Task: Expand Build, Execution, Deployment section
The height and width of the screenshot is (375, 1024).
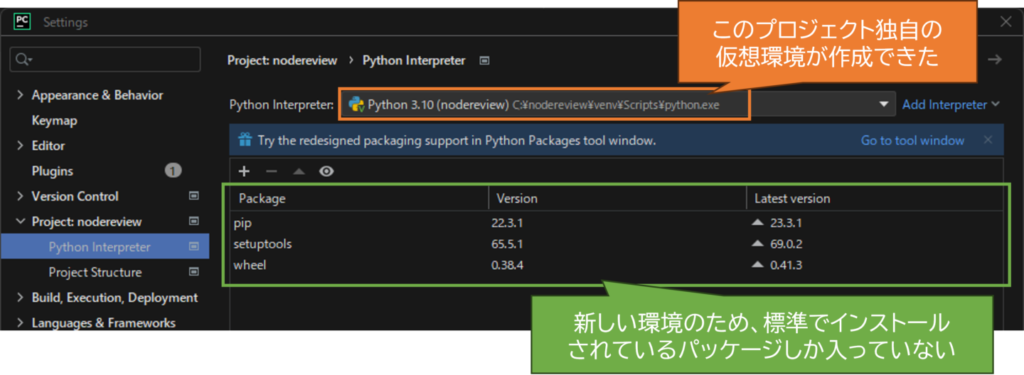Action: 20,297
